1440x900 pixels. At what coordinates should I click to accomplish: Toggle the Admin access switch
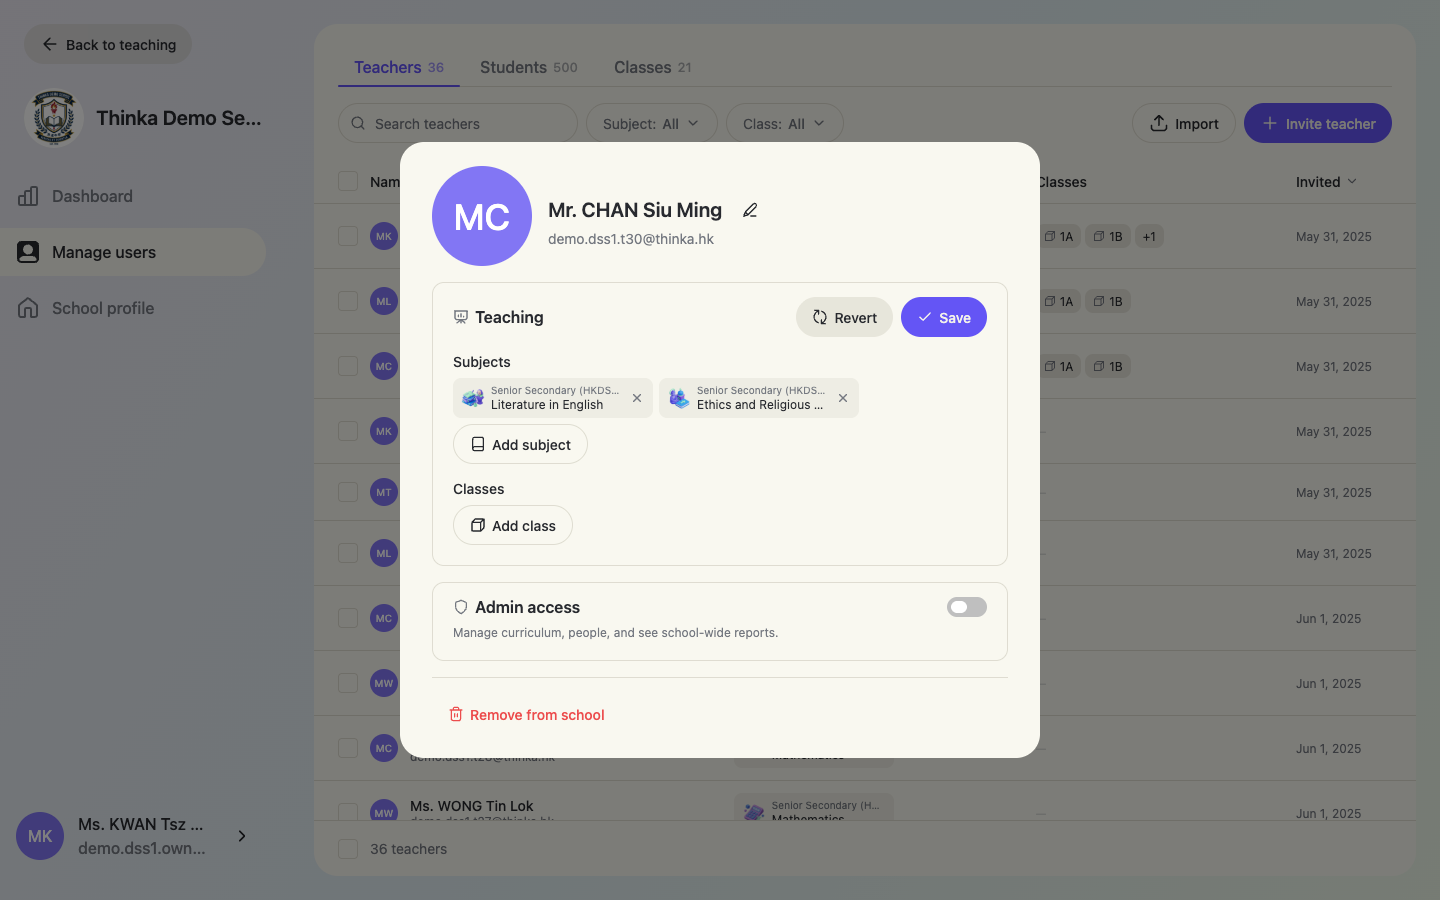click(x=967, y=607)
